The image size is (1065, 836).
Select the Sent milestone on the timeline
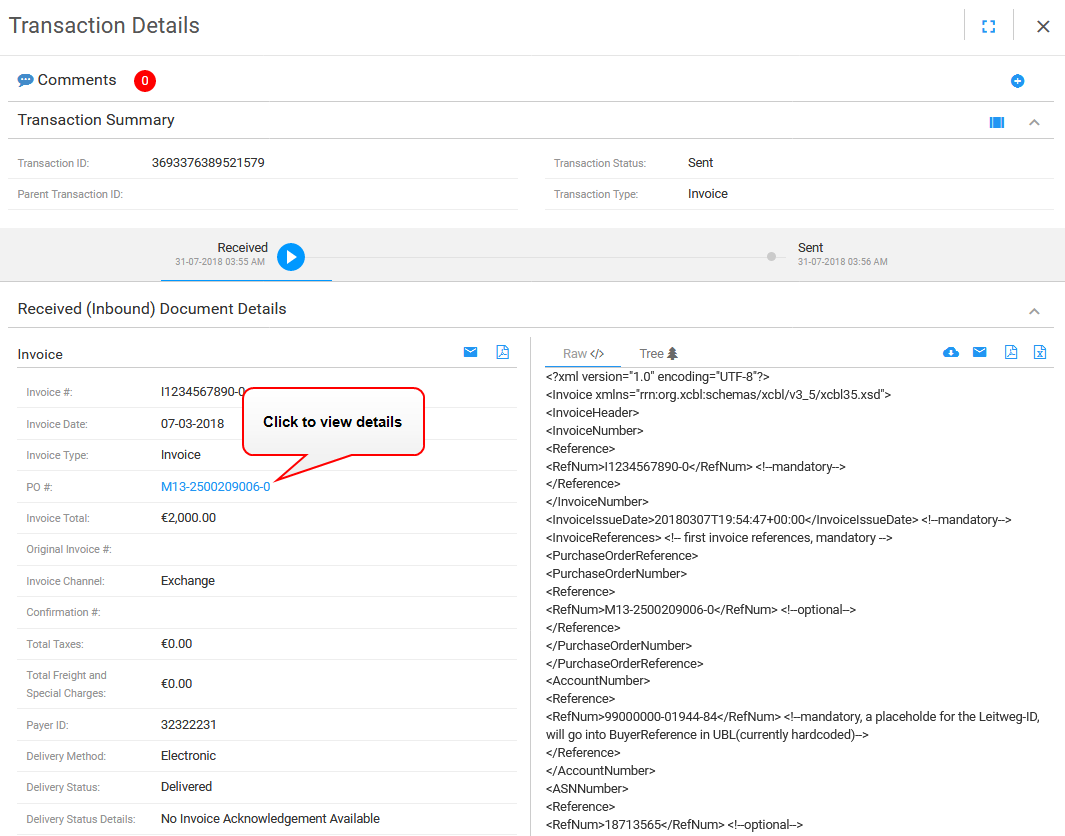tap(771, 256)
